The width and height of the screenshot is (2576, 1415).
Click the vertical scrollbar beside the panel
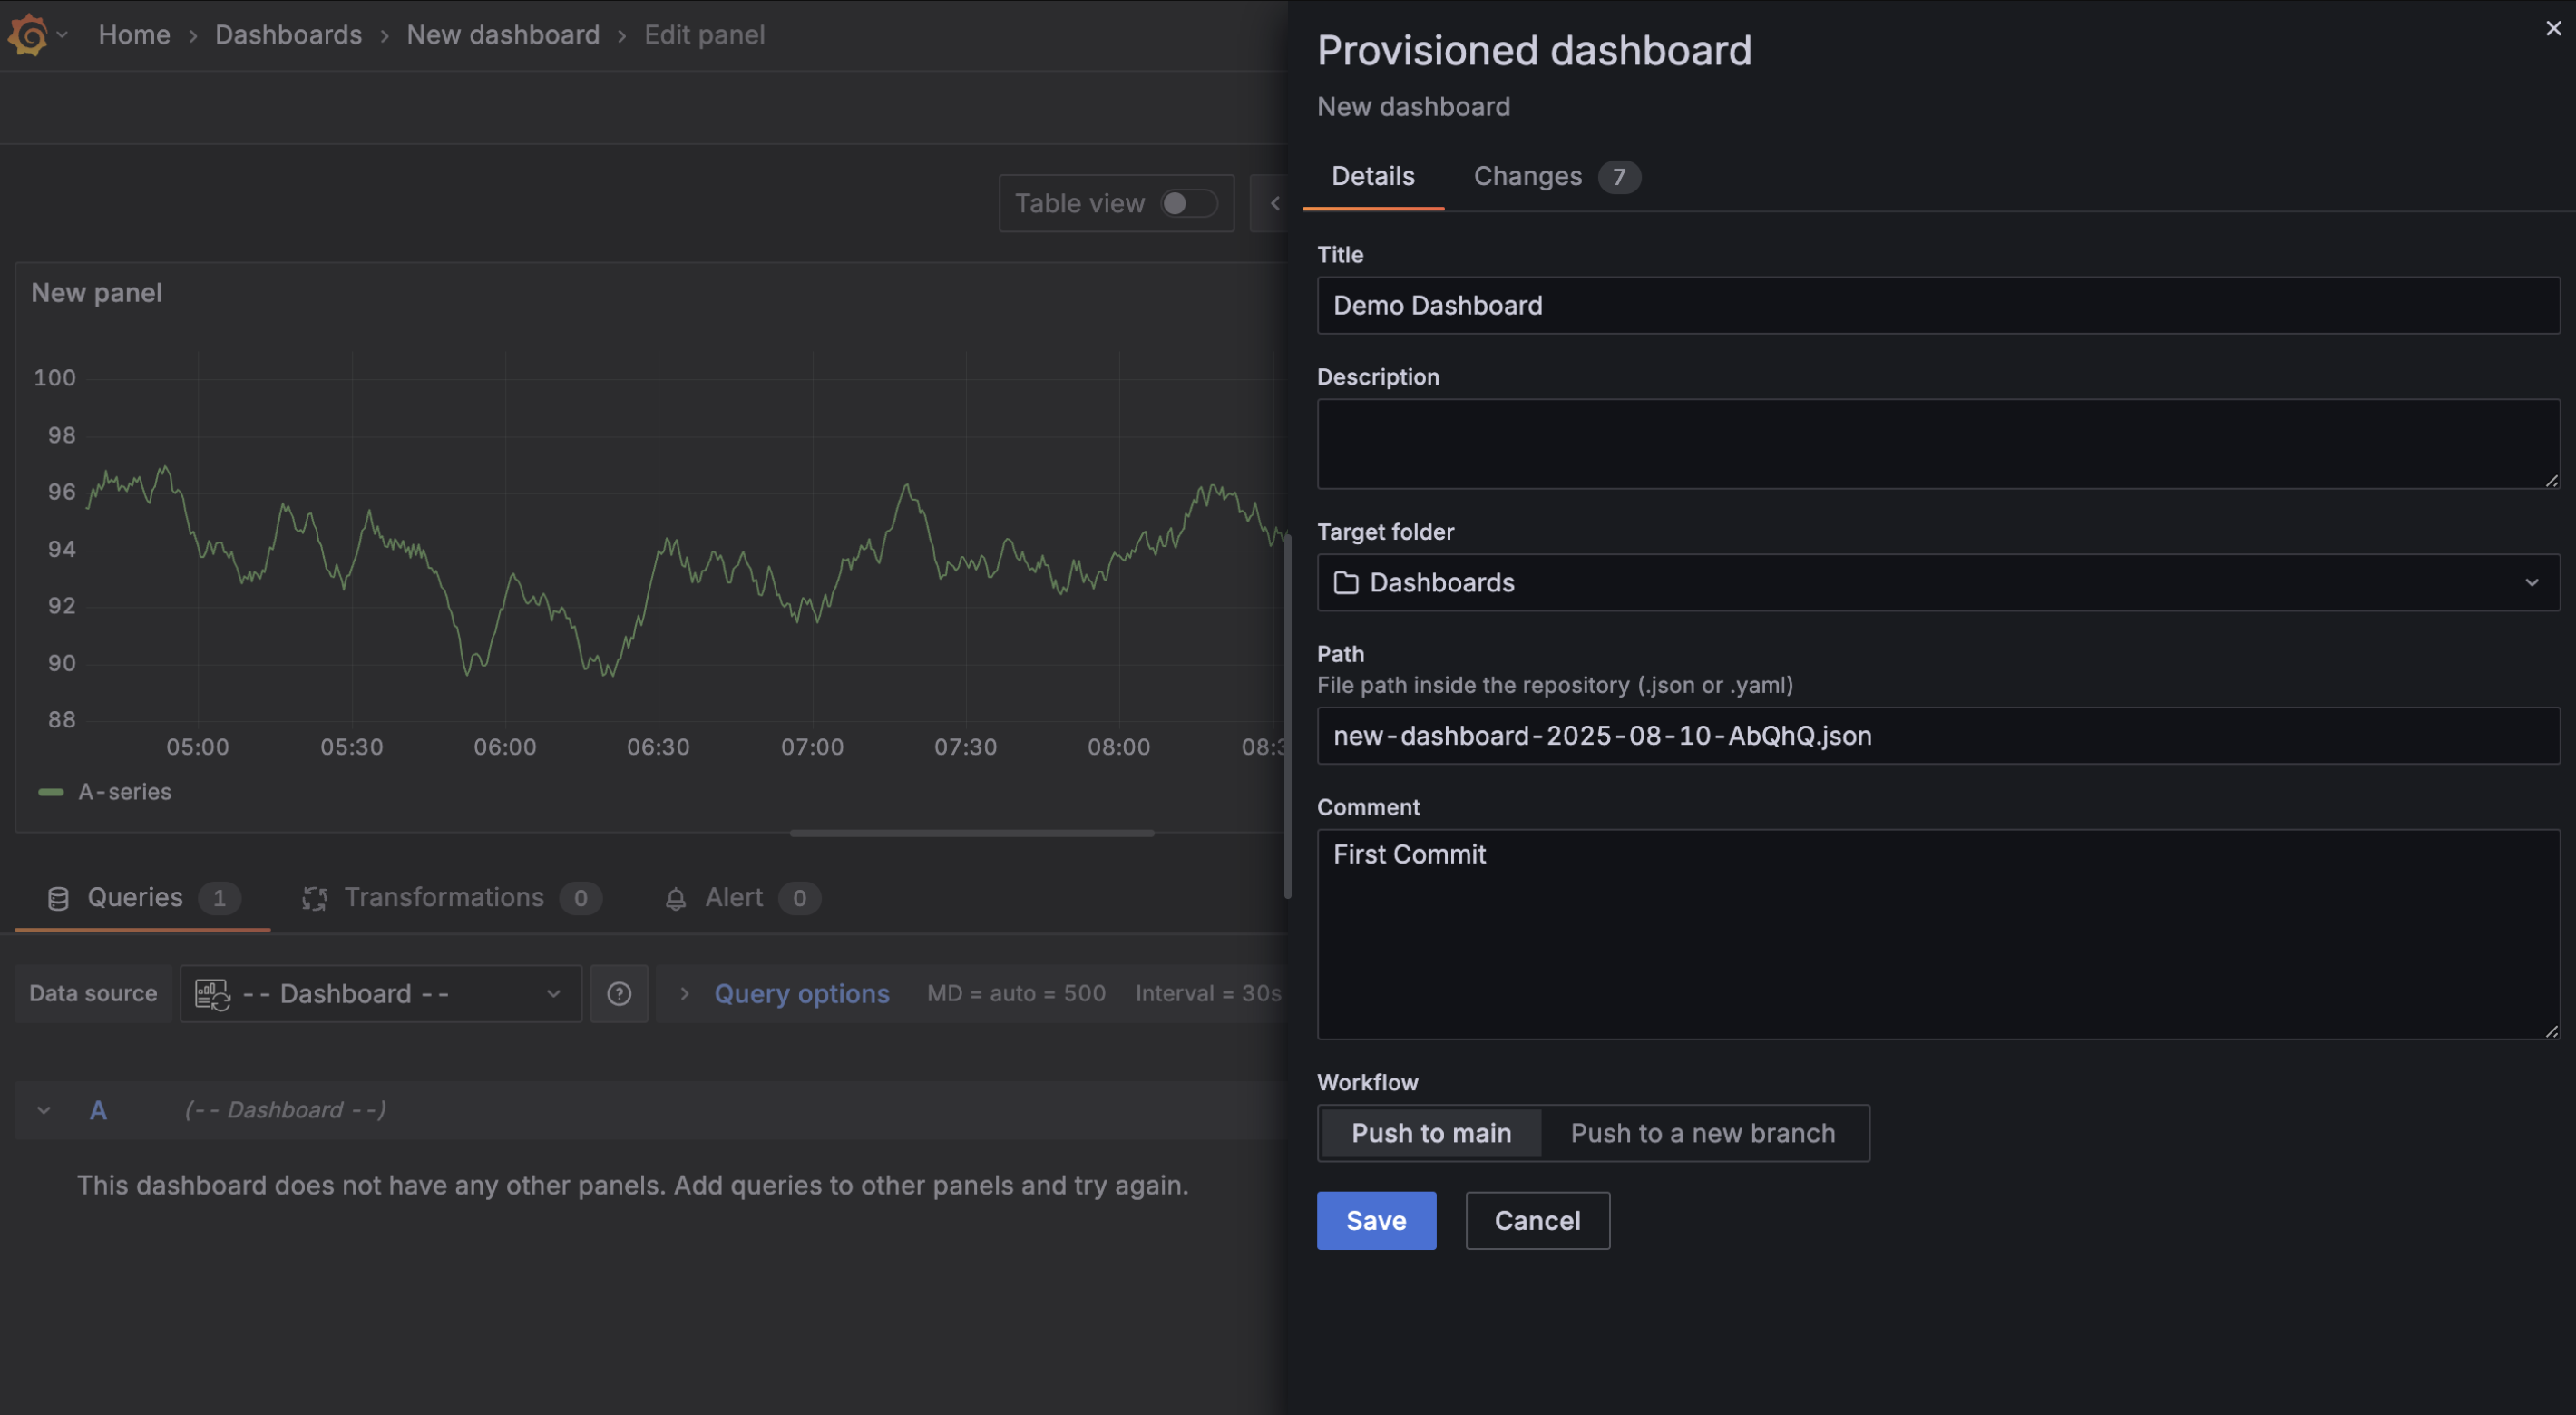(1287, 716)
